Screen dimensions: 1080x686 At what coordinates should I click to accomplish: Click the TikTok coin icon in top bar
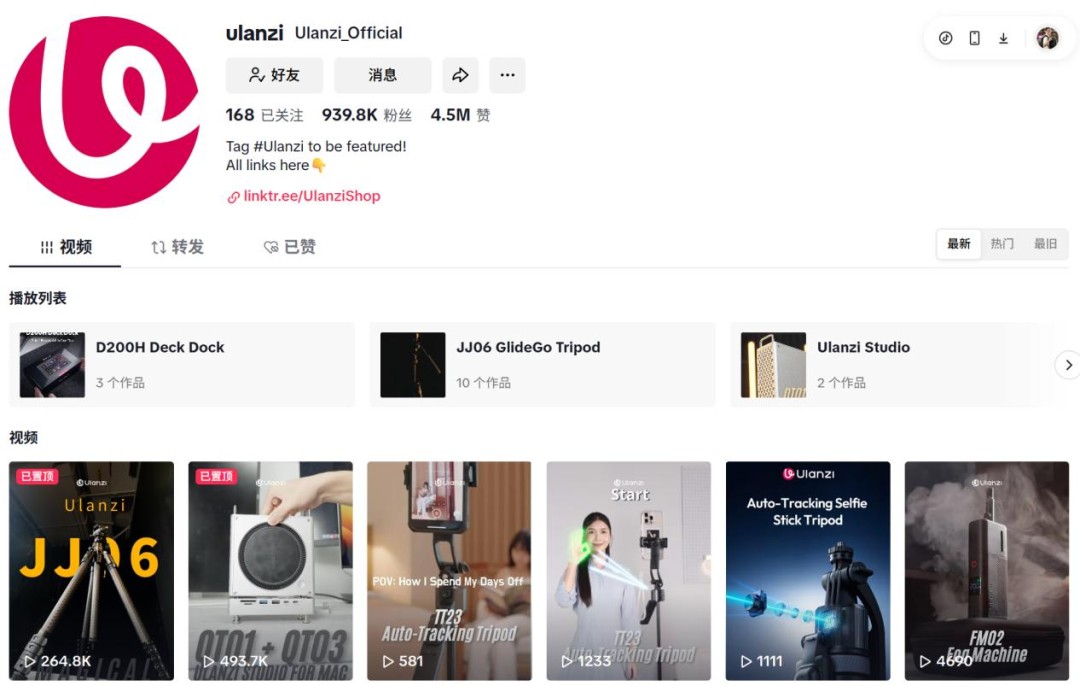(x=946, y=38)
